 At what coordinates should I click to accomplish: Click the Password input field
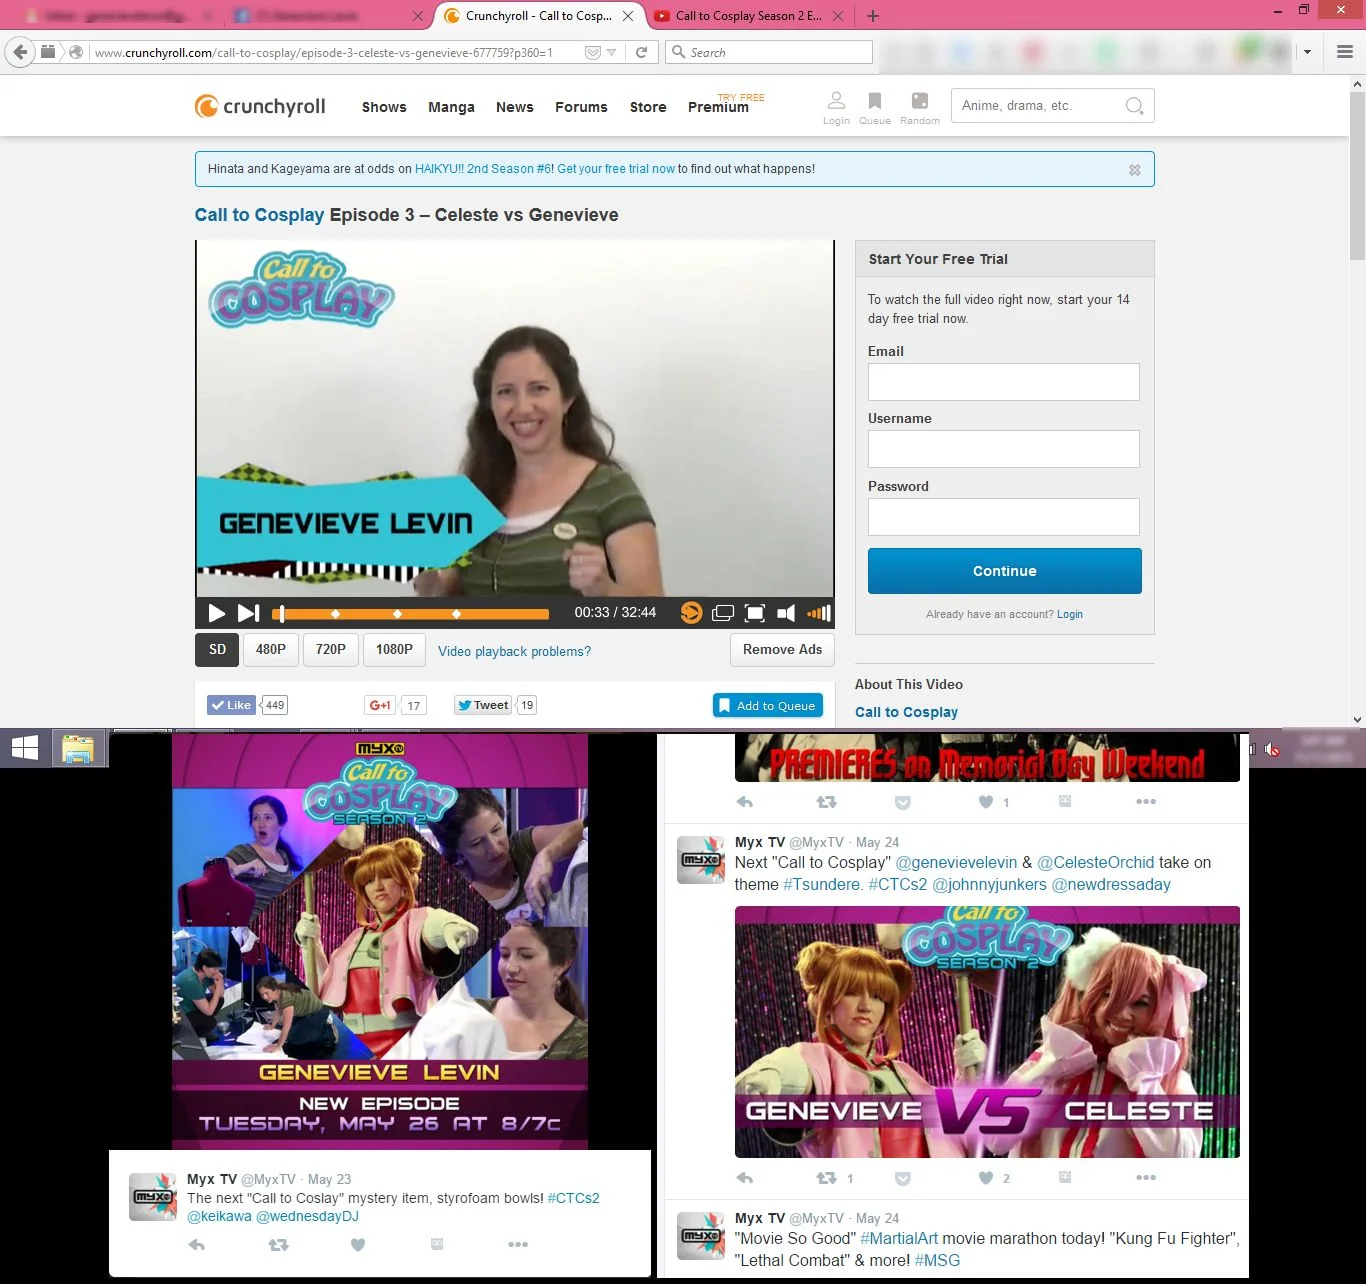[1004, 517]
